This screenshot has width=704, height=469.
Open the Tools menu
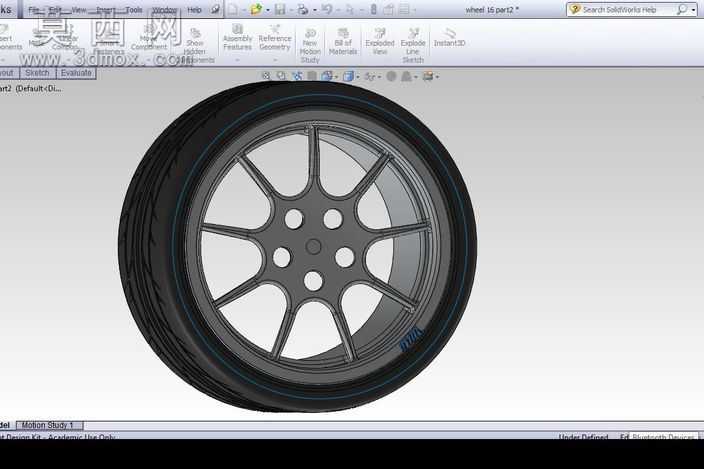tap(134, 9)
